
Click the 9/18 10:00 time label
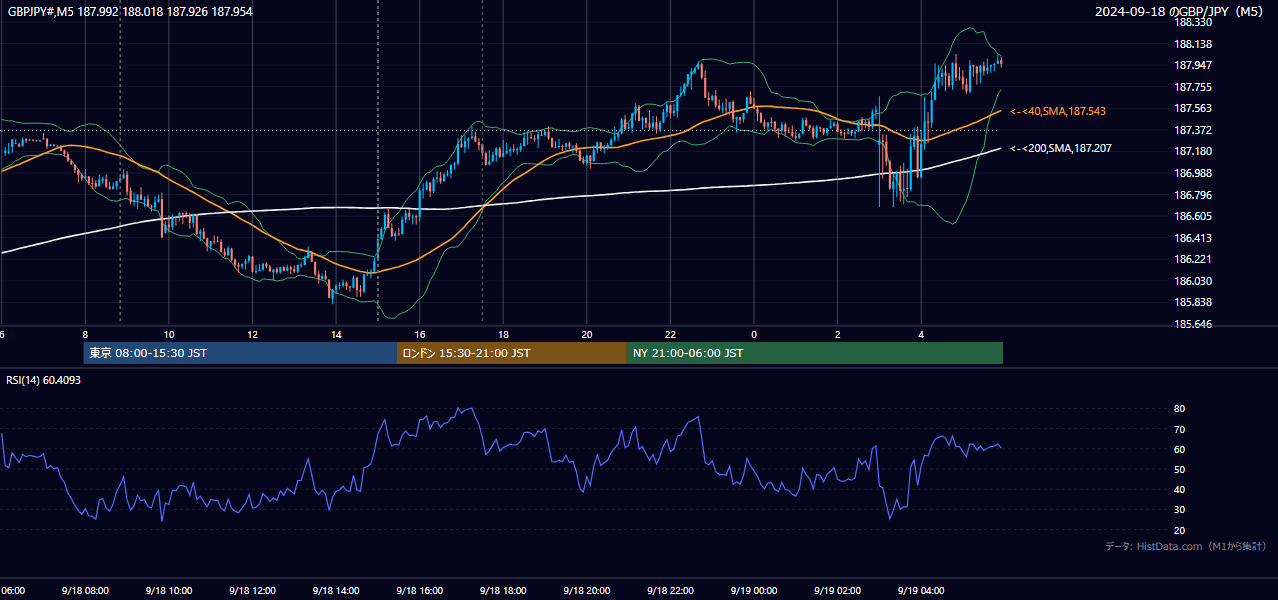click(168, 591)
